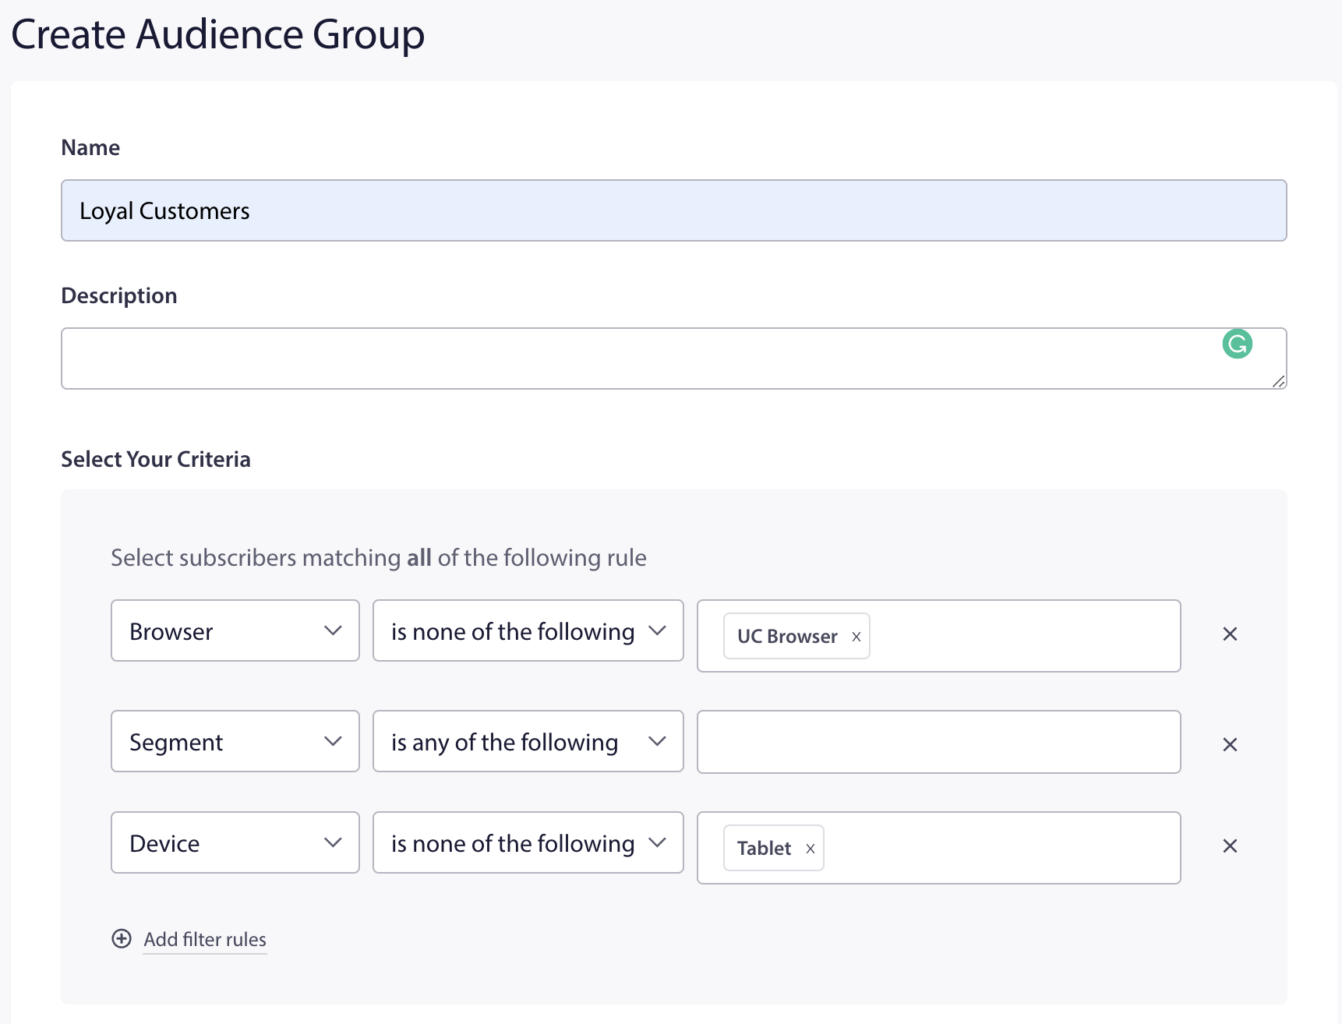Click the Grammarly icon in Description field
The width and height of the screenshot is (1342, 1024).
coord(1237,344)
